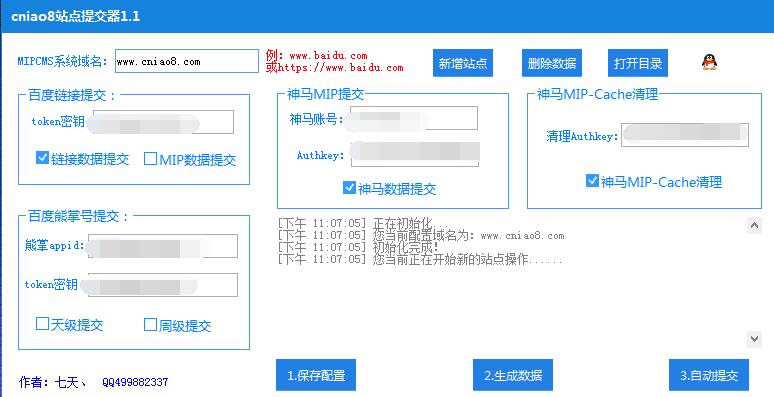
Task: Enable the 天级提交 checkbox
Action: tap(42, 324)
